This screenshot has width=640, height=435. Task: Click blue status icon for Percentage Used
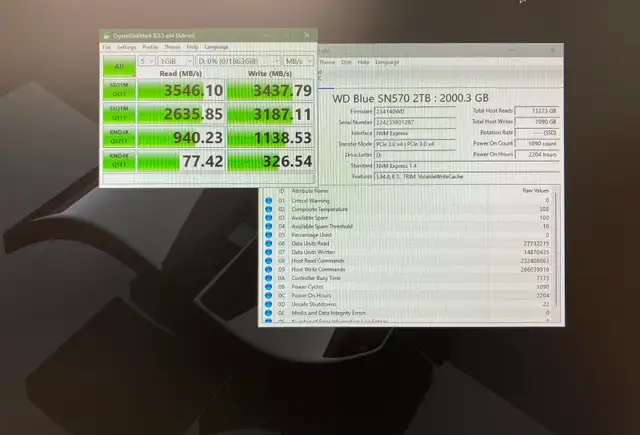click(269, 235)
